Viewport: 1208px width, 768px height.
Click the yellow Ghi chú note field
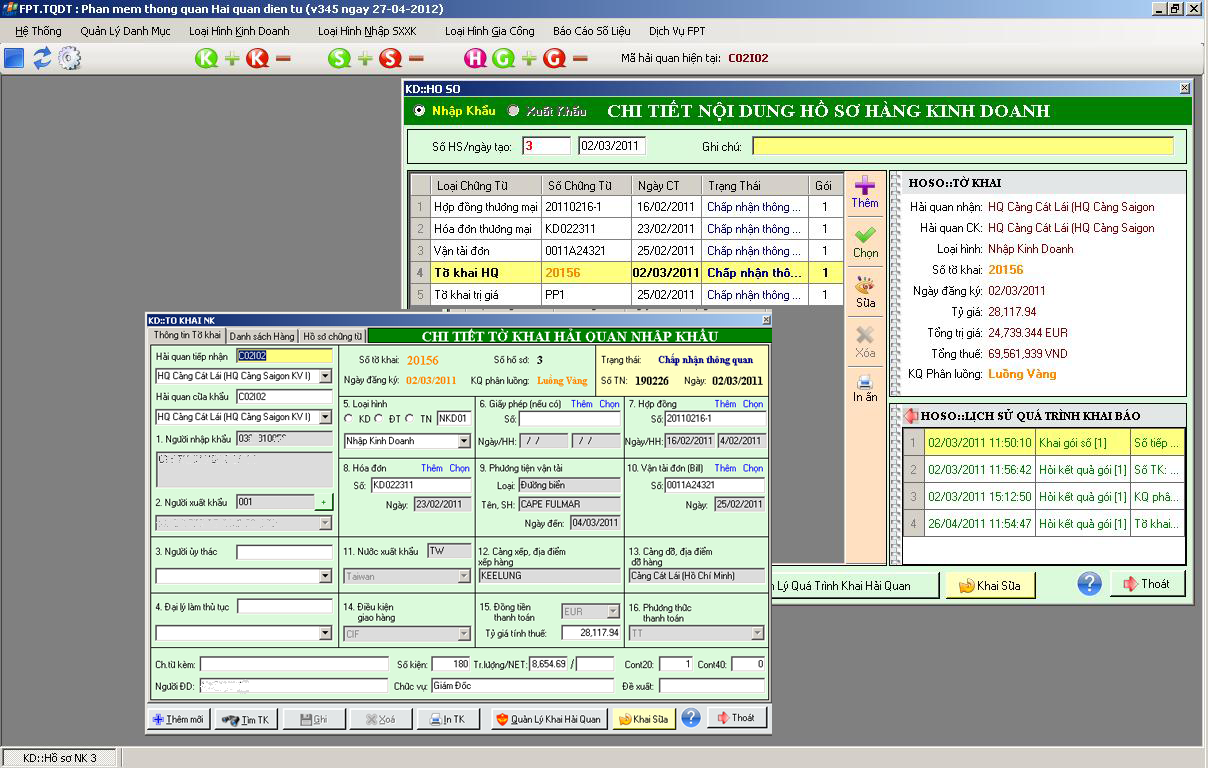coord(962,147)
